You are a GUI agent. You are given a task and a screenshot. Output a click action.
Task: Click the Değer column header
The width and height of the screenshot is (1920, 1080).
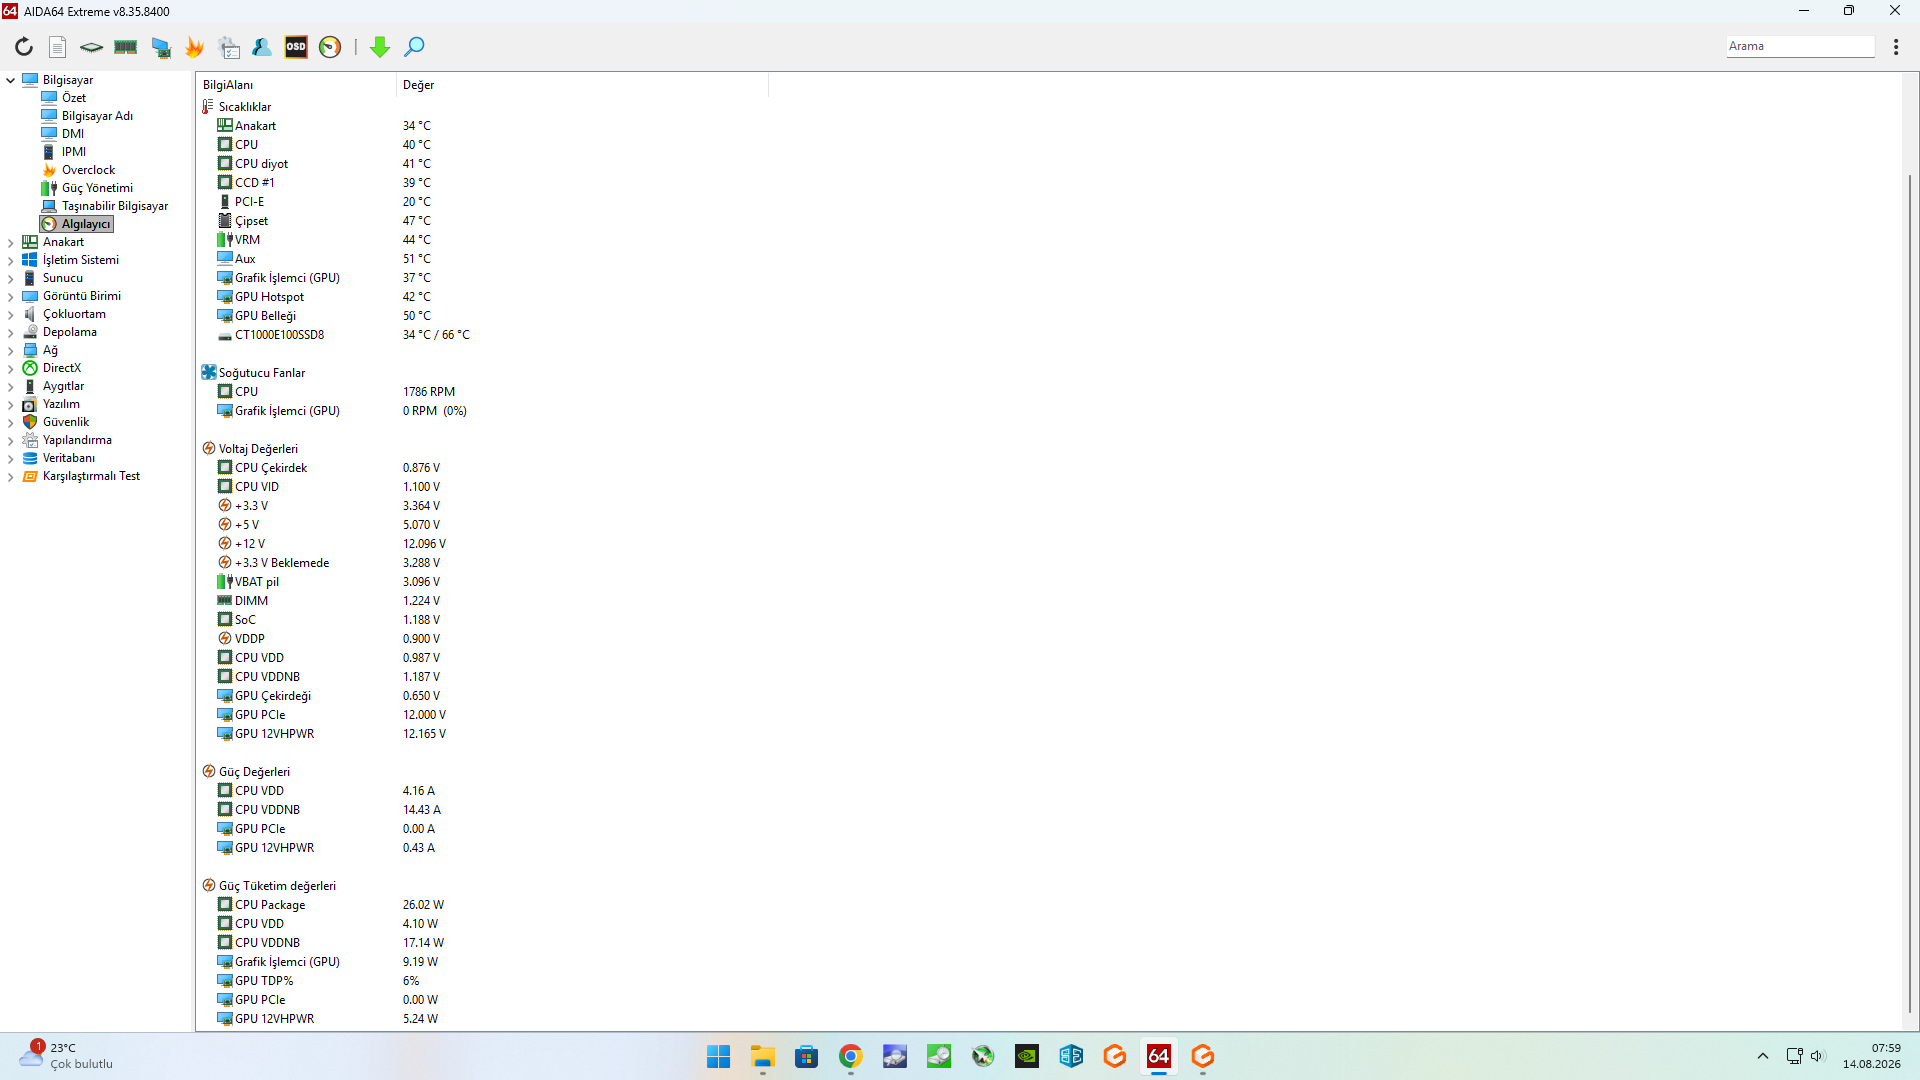click(x=583, y=85)
